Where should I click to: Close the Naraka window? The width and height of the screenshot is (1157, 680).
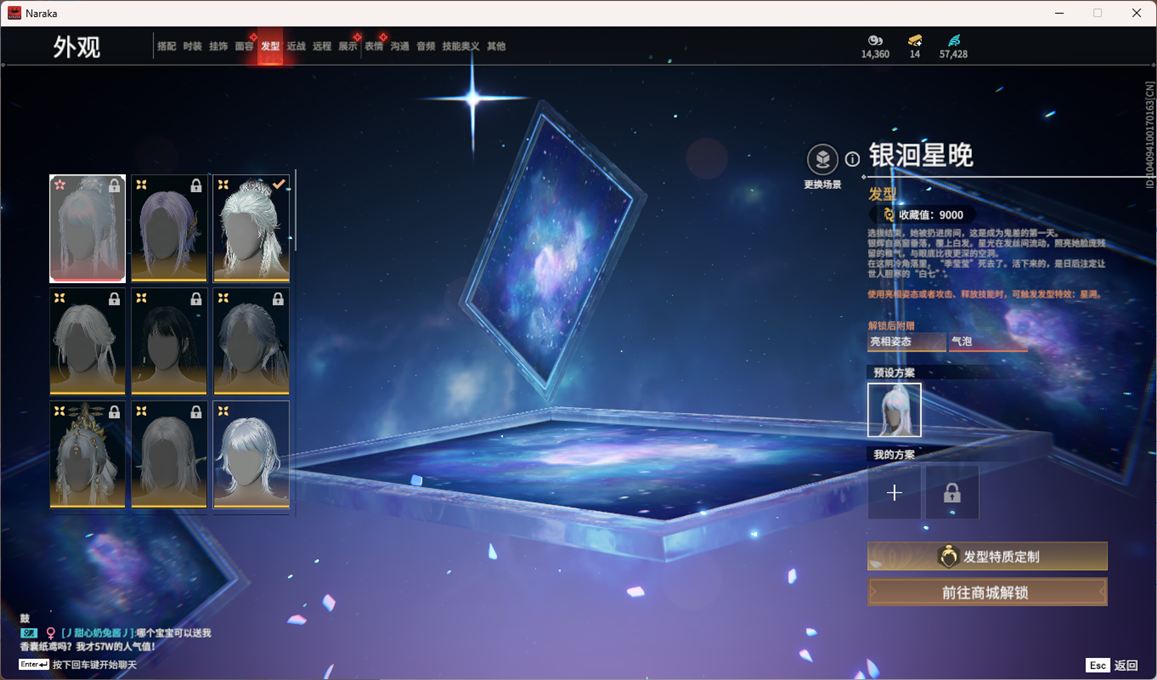pyautogui.click(x=1136, y=13)
